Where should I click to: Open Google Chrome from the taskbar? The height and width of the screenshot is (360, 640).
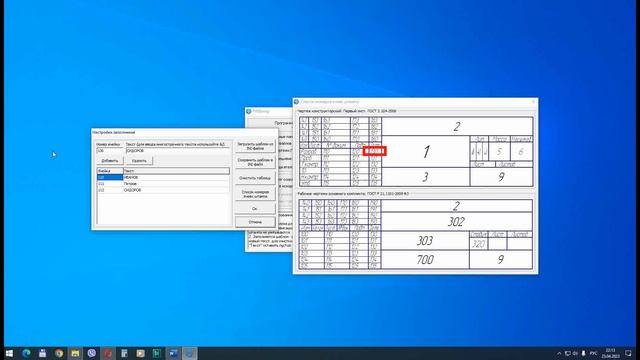tap(59, 353)
